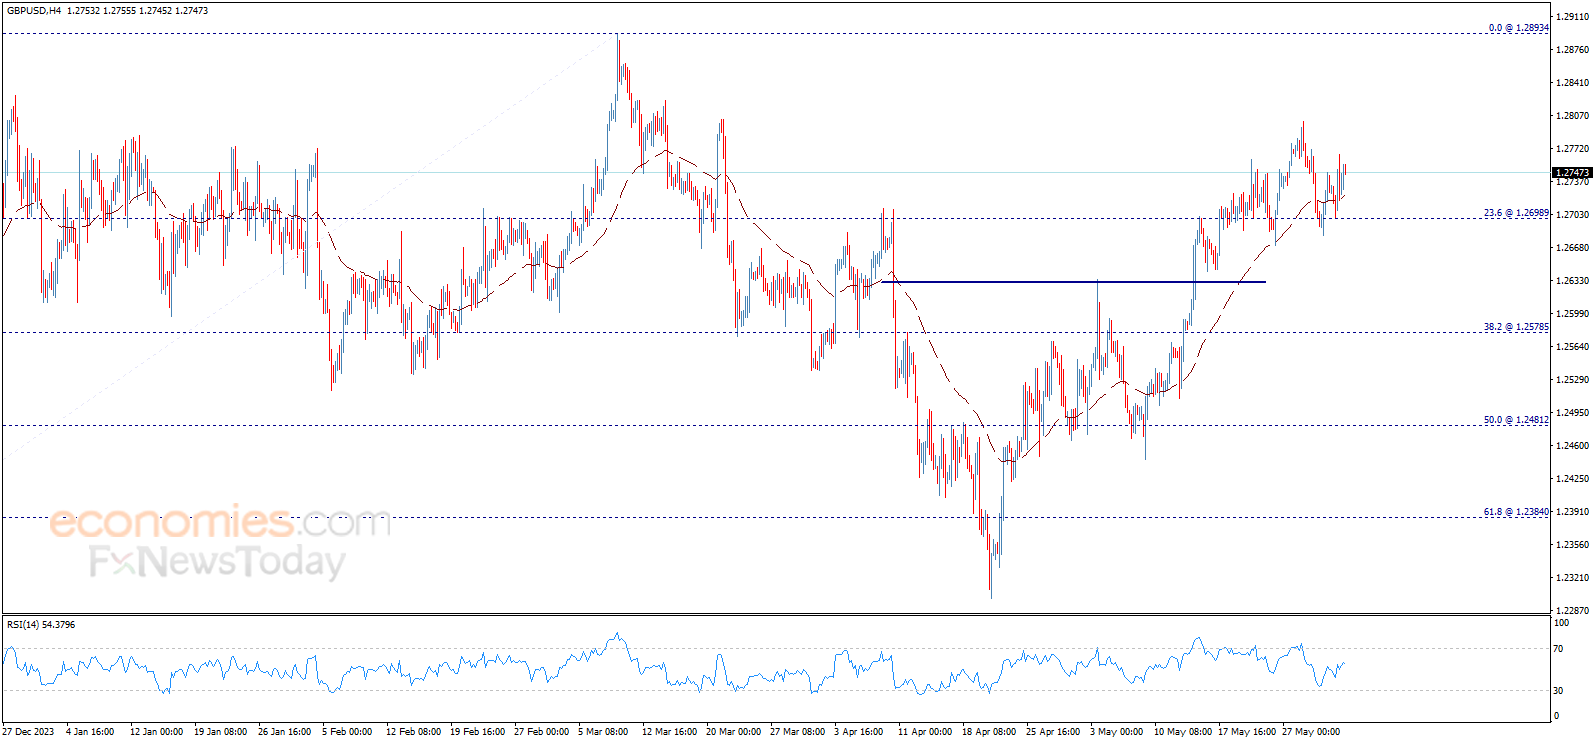The image size is (1596, 743).
Task: Select the RSI 70 level label
Action: (1559, 649)
